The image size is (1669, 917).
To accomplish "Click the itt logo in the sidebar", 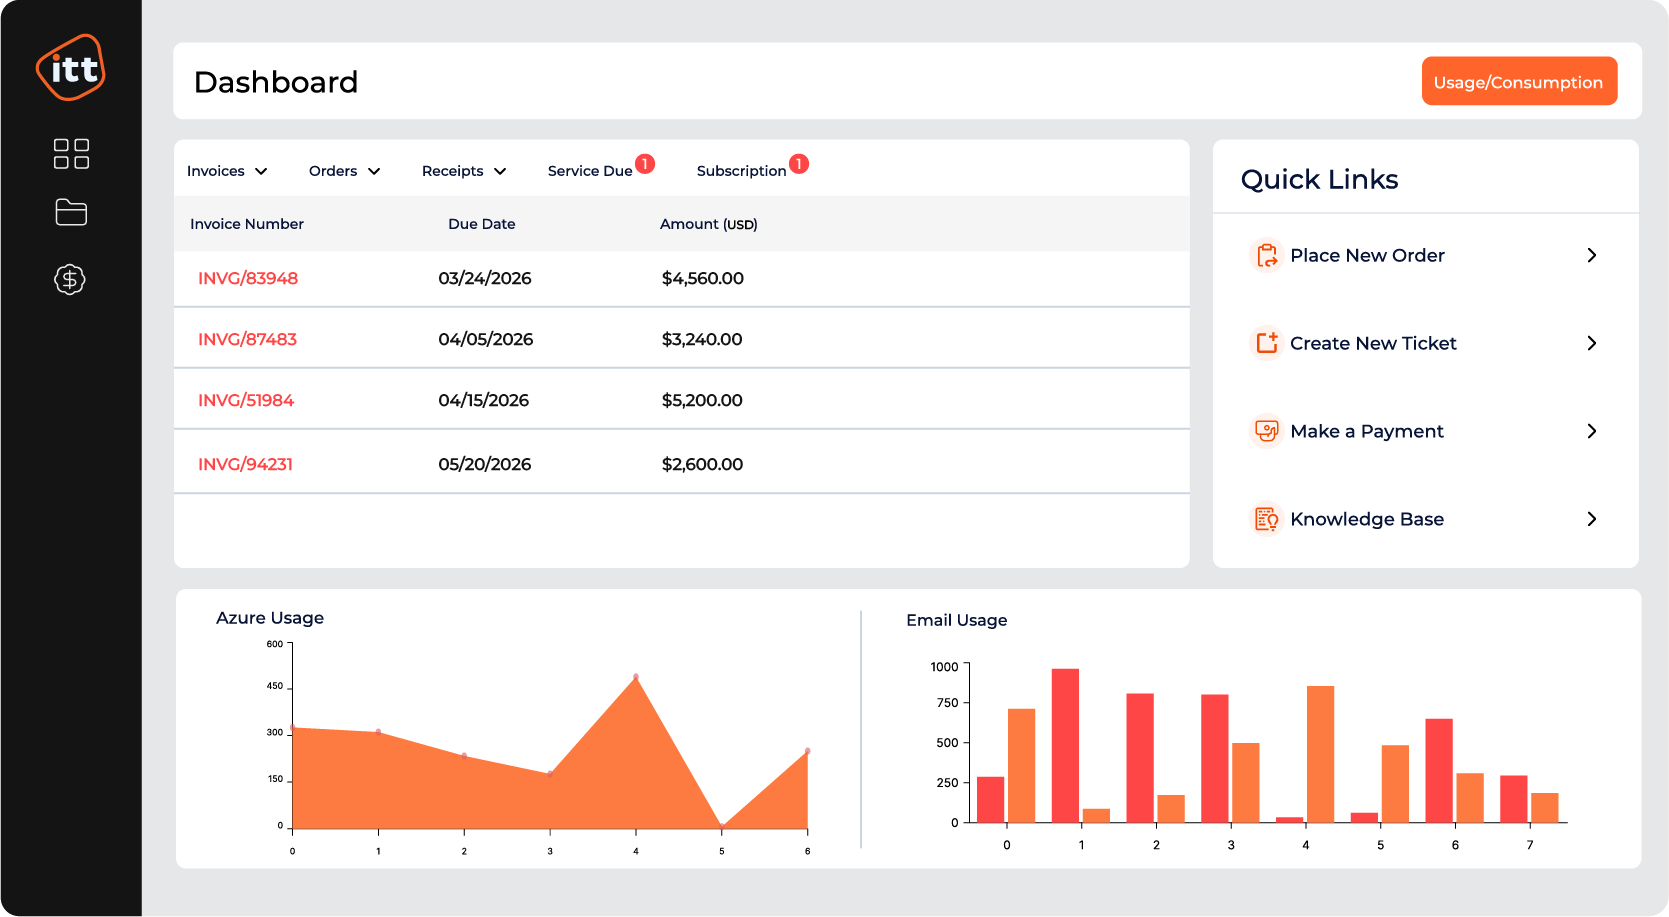I will 71,68.
